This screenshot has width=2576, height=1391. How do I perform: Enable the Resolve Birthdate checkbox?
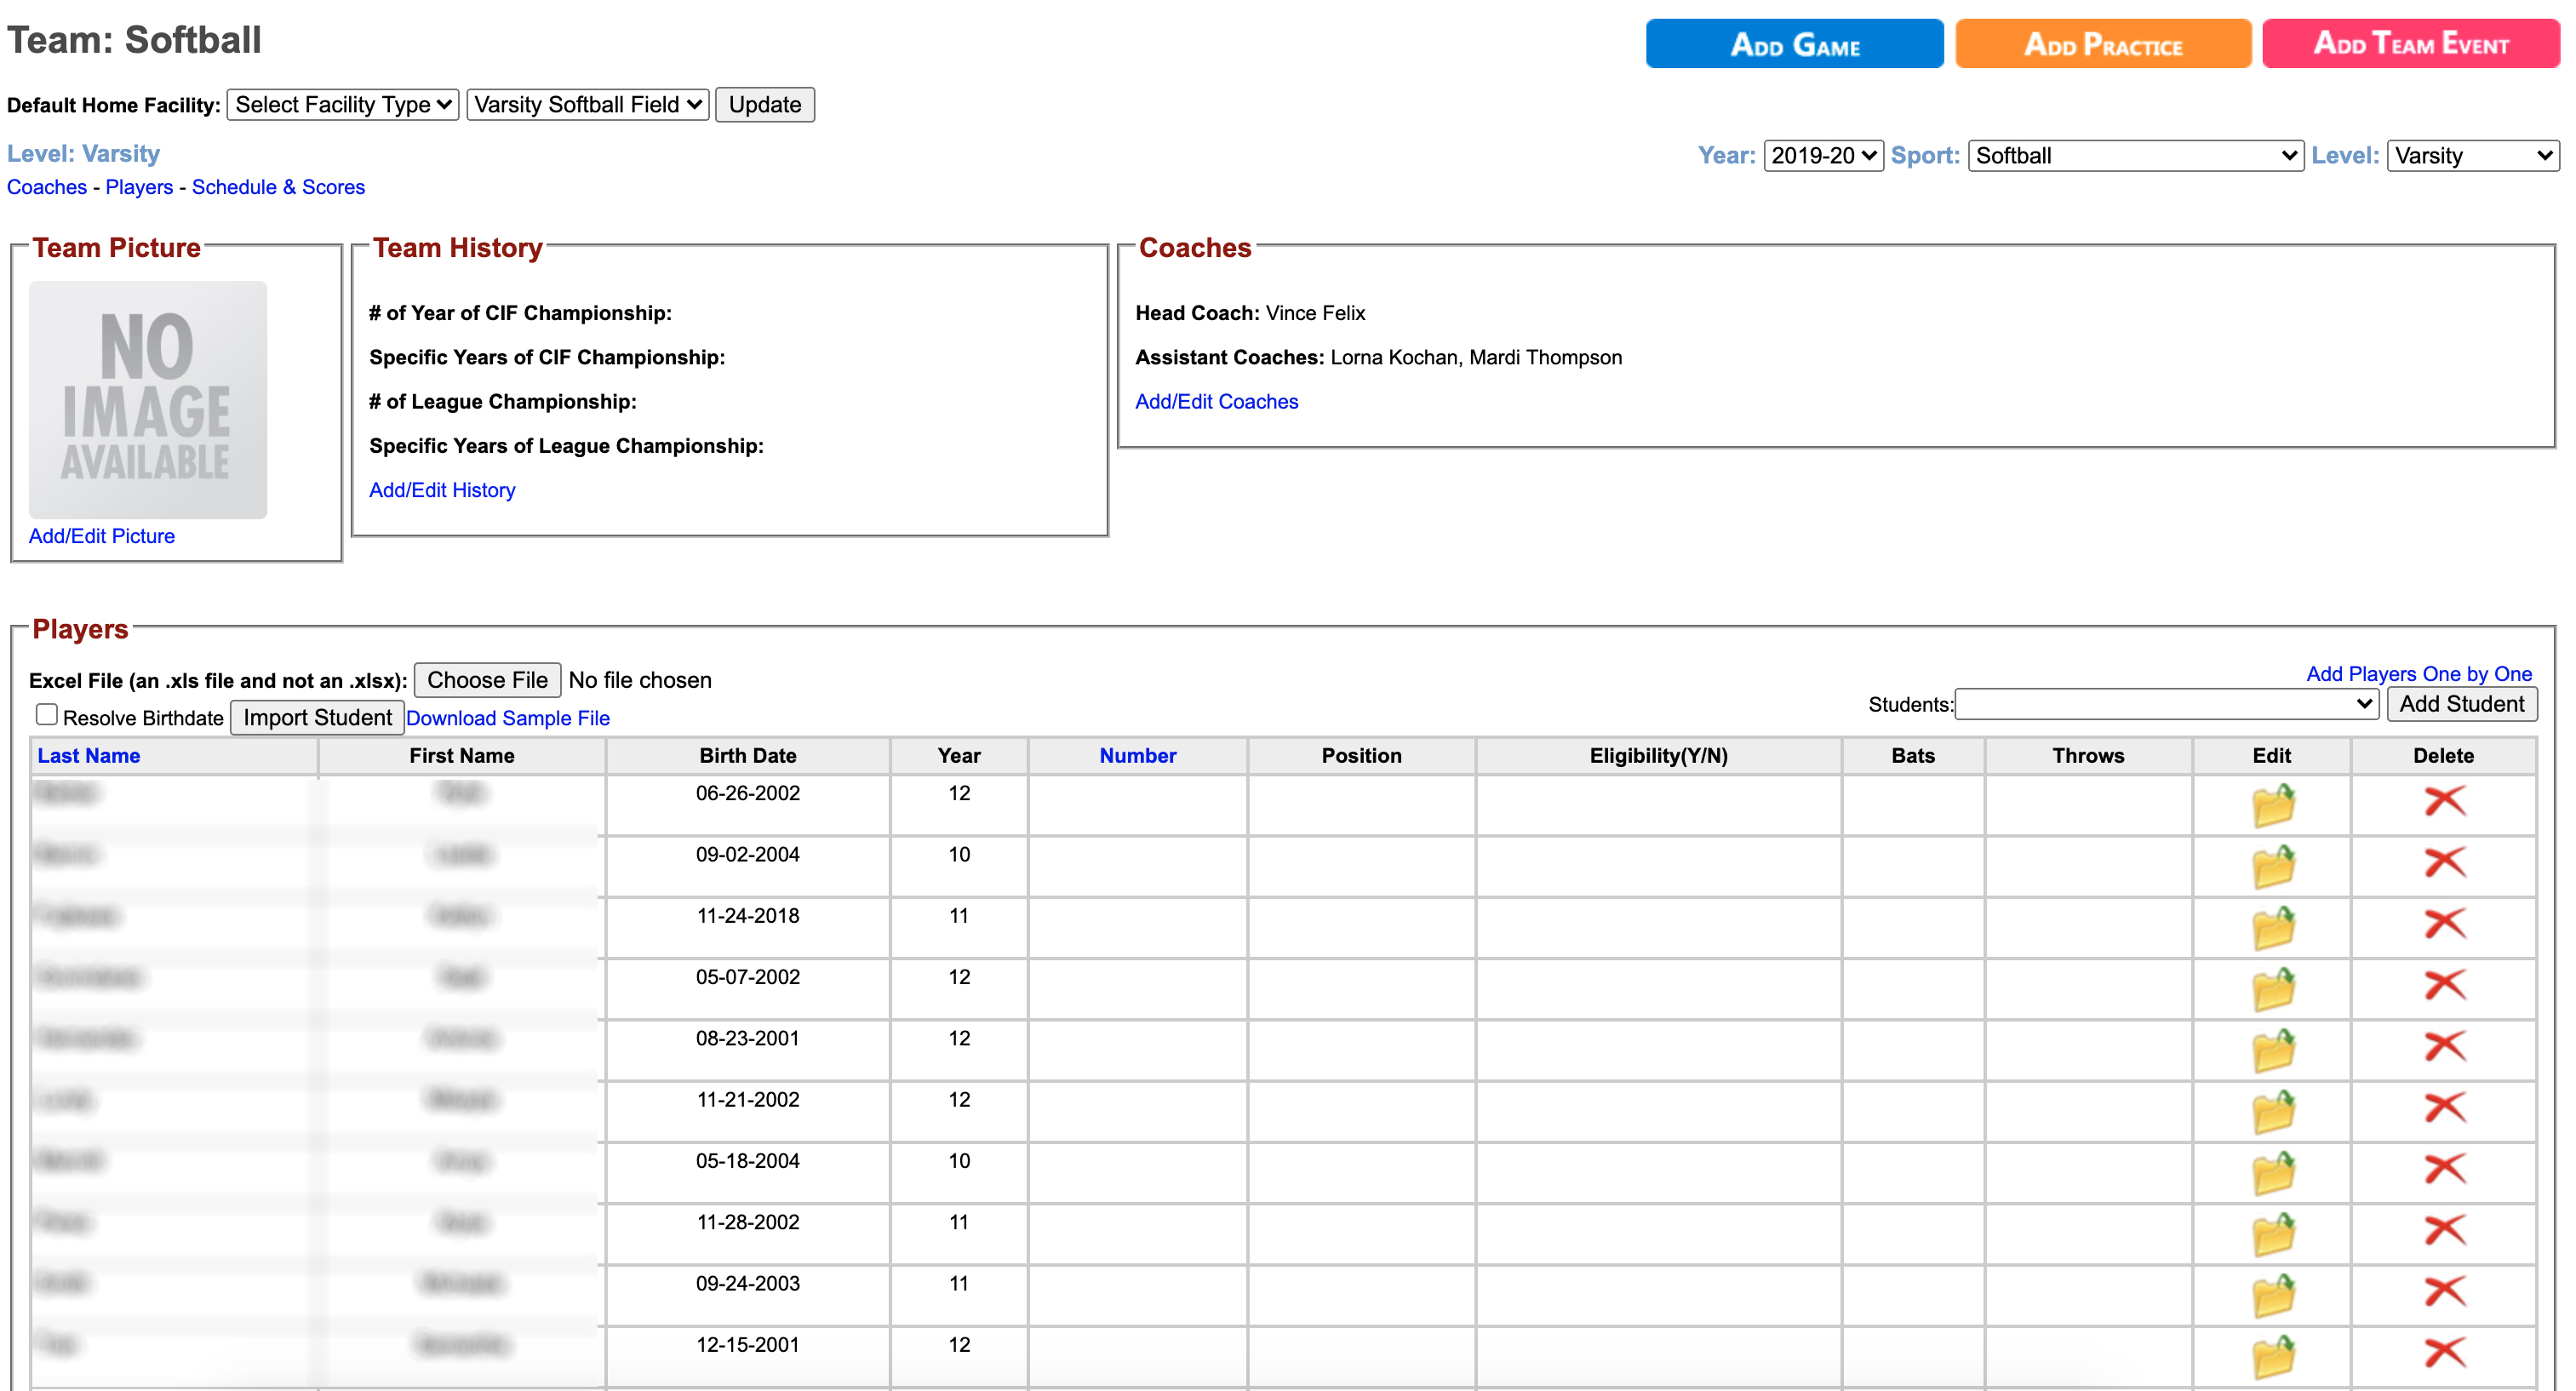(46, 714)
